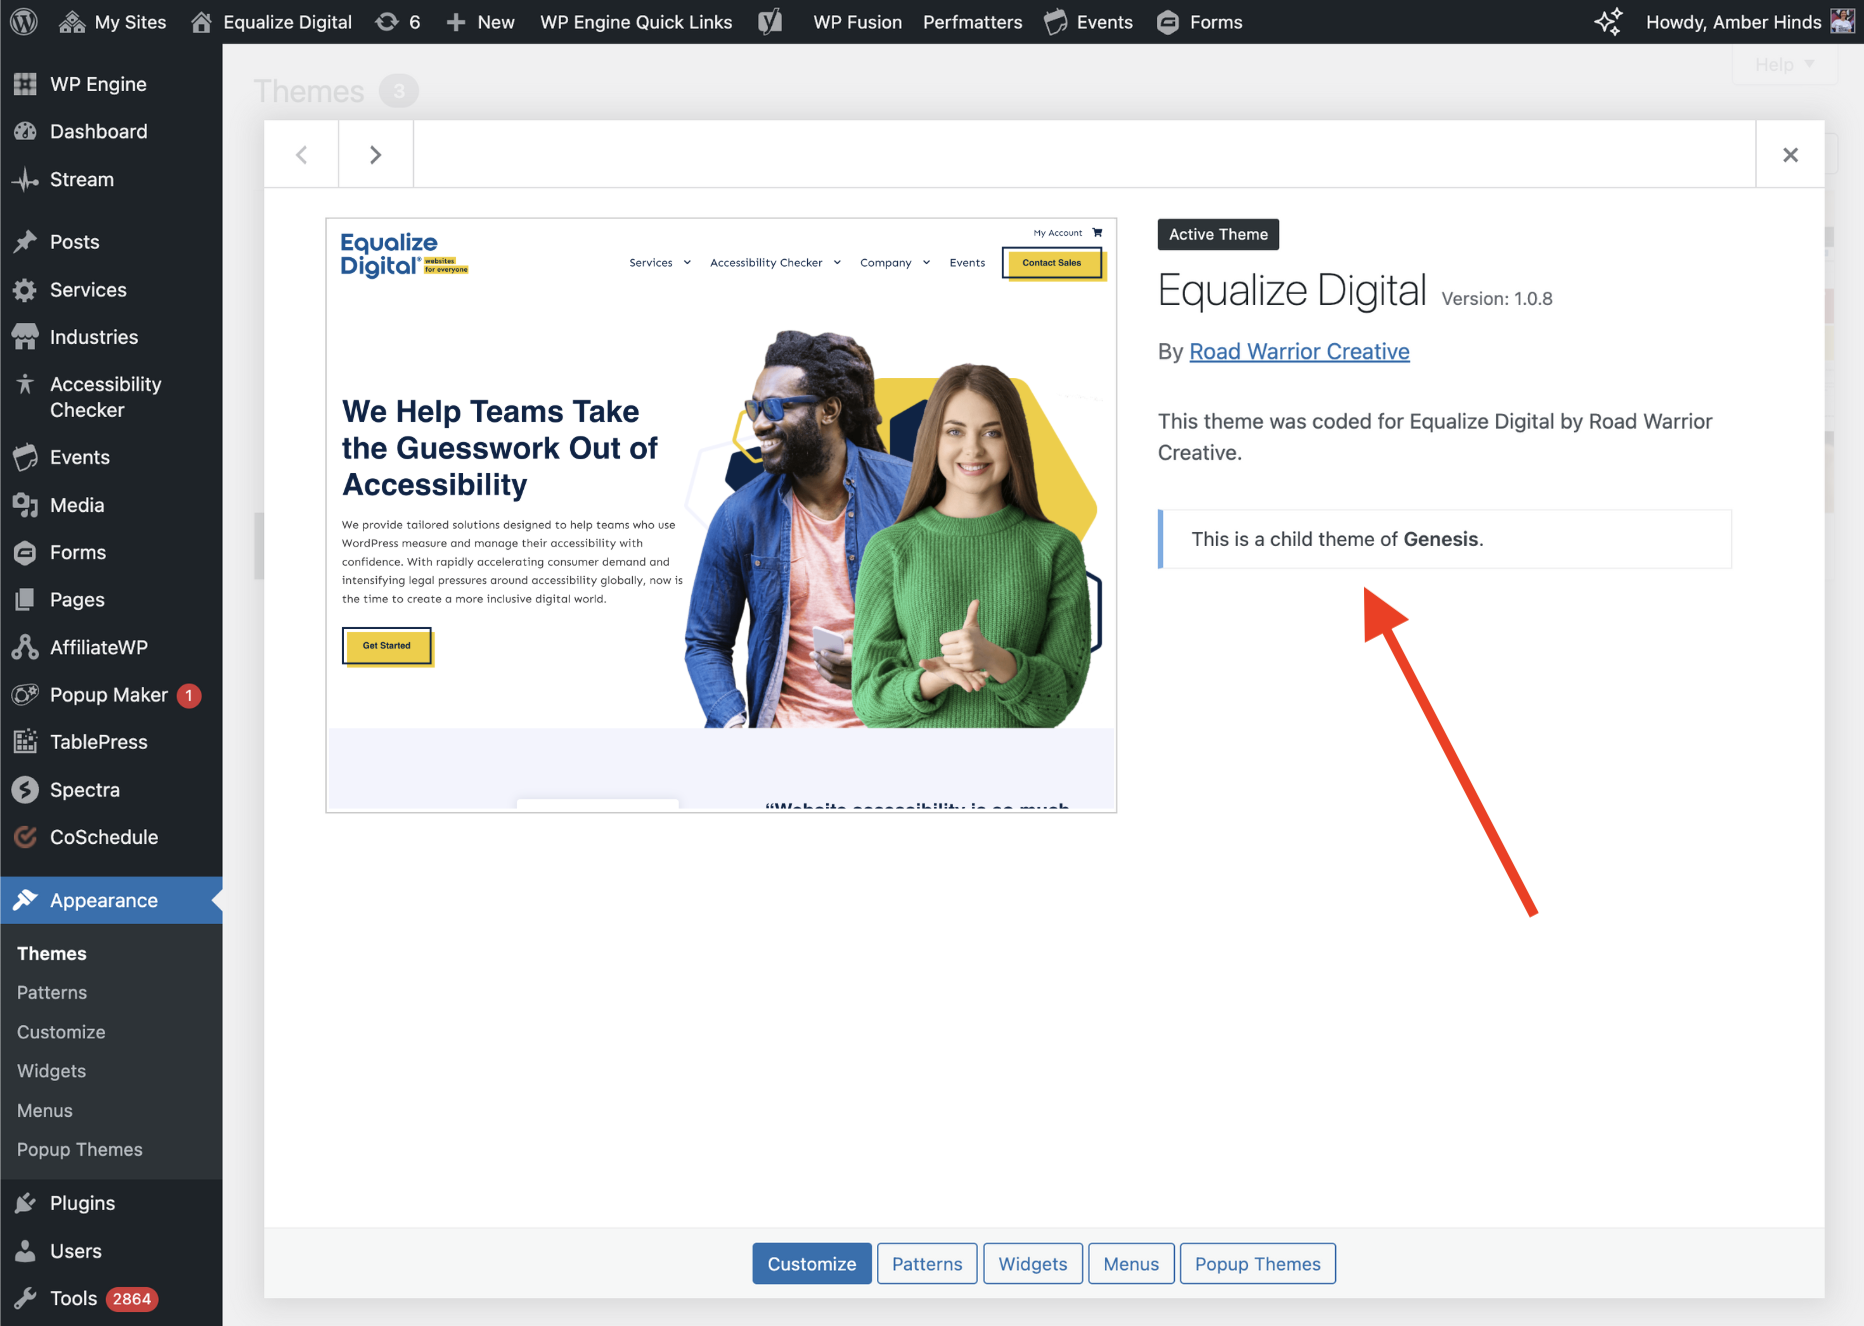Image resolution: width=1864 pixels, height=1326 pixels.
Task: Open CoSchedule in the sidebar
Action: point(111,837)
